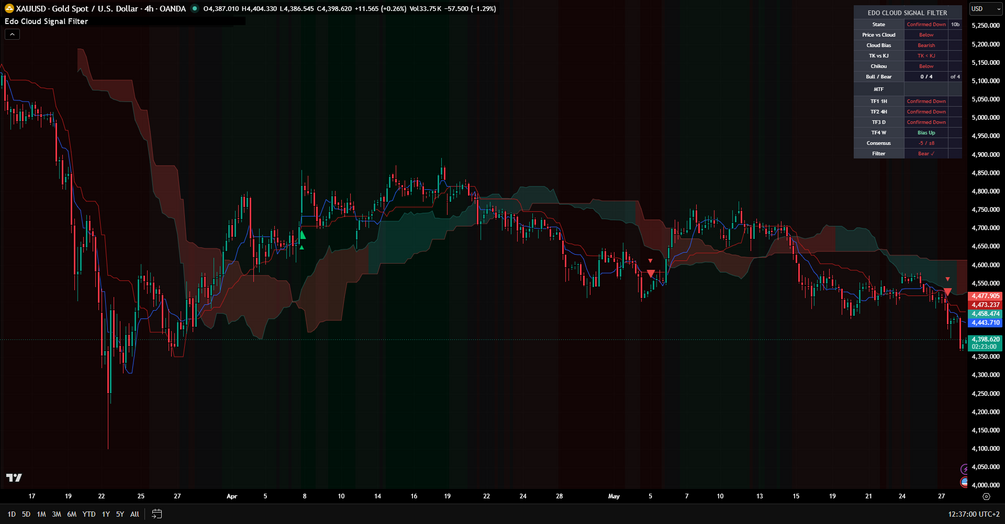
Task: Select Edo Cloud Signal Filter indicator label
Action: pos(46,21)
